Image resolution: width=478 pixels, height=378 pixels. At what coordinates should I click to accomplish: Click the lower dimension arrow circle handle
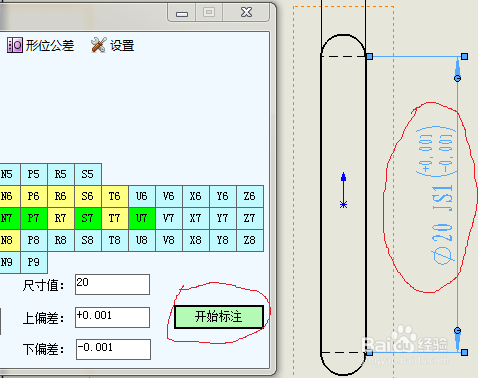tap(457, 331)
